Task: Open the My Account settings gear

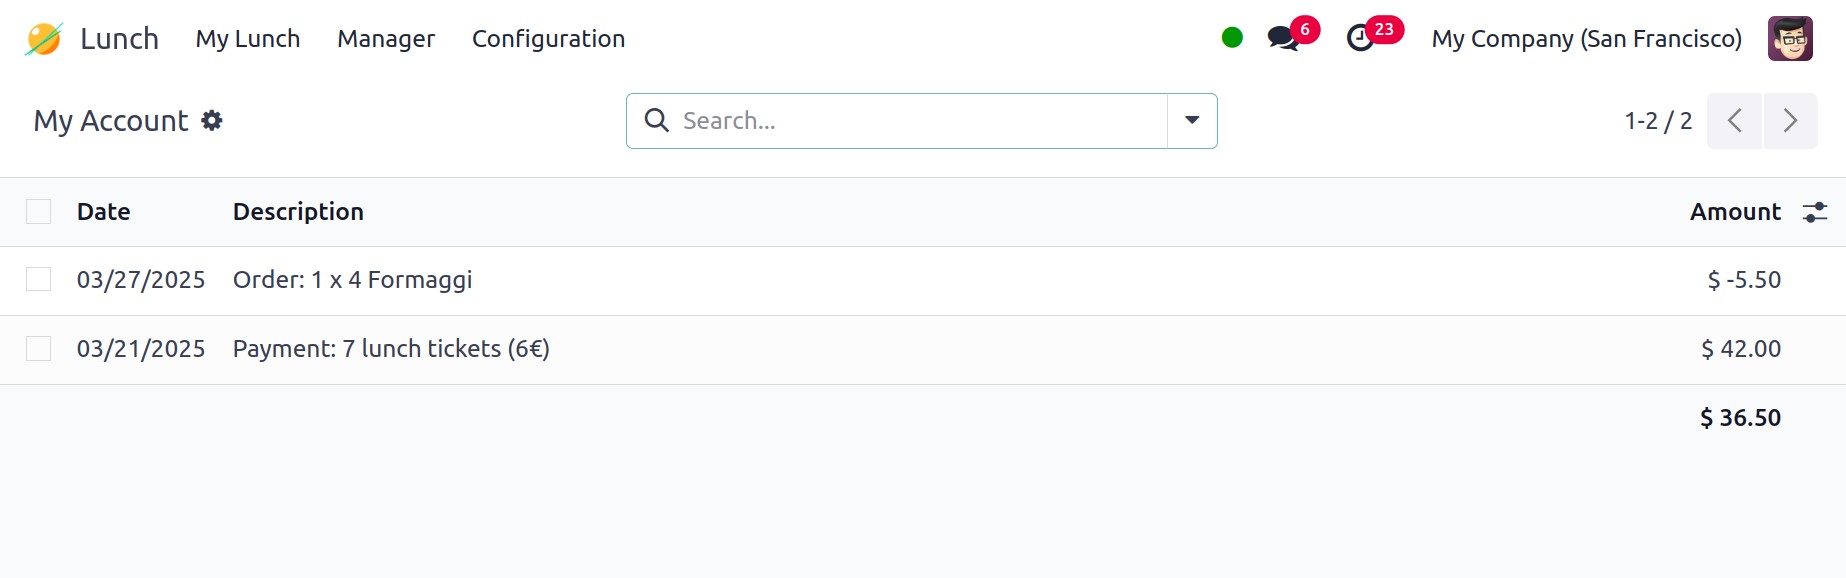Action: [212, 121]
